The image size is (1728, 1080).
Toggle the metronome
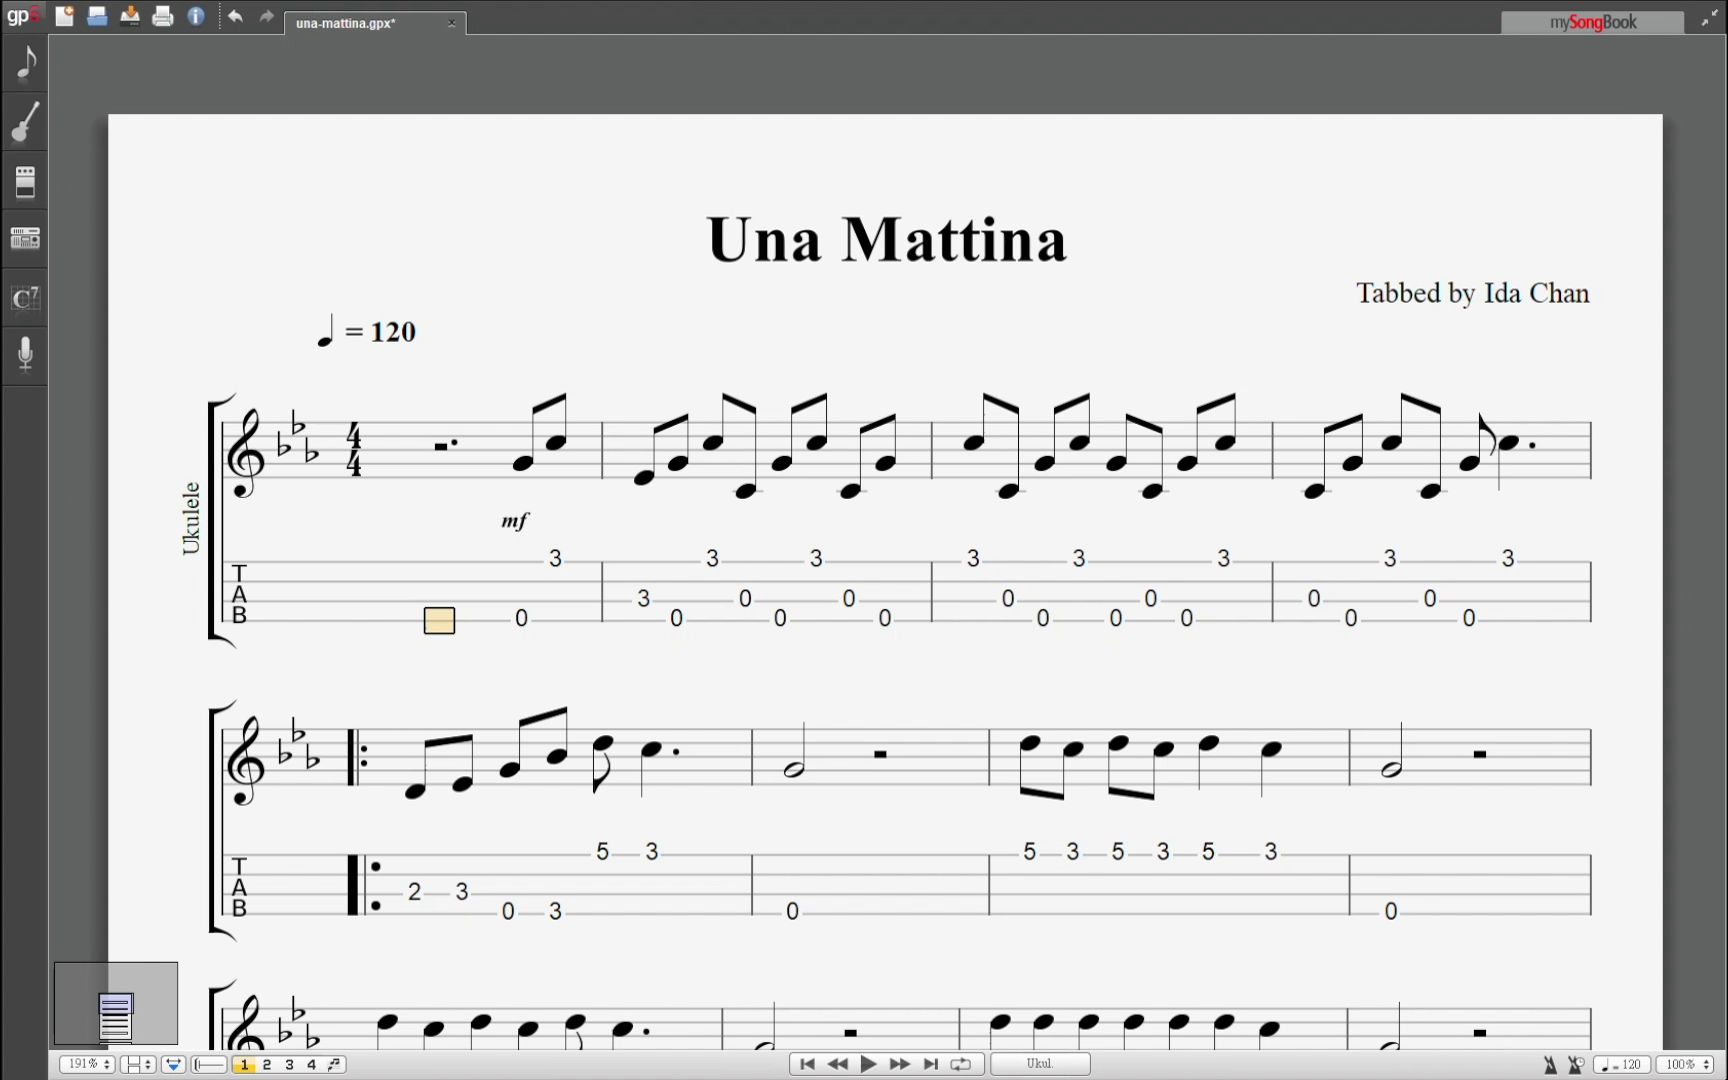click(x=1550, y=1065)
